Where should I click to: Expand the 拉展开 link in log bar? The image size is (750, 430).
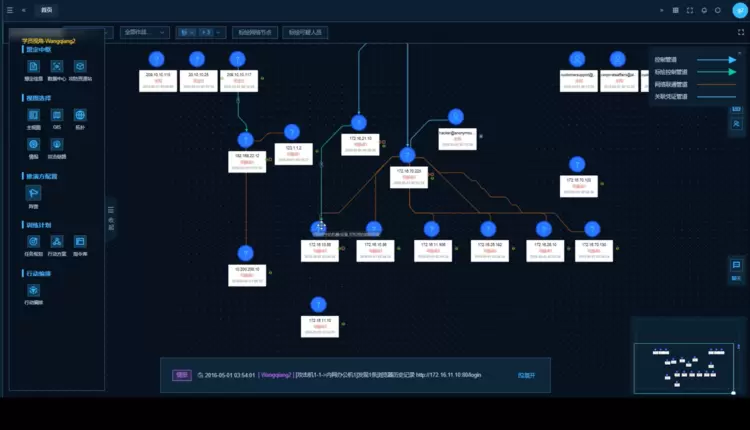pyautogui.click(x=526, y=375)
